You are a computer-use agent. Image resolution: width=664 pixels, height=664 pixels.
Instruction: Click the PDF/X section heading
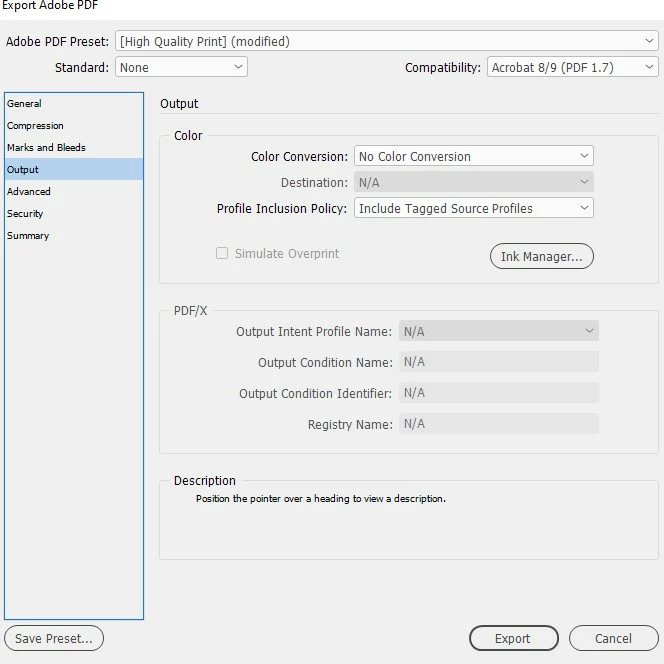(191, 311)
